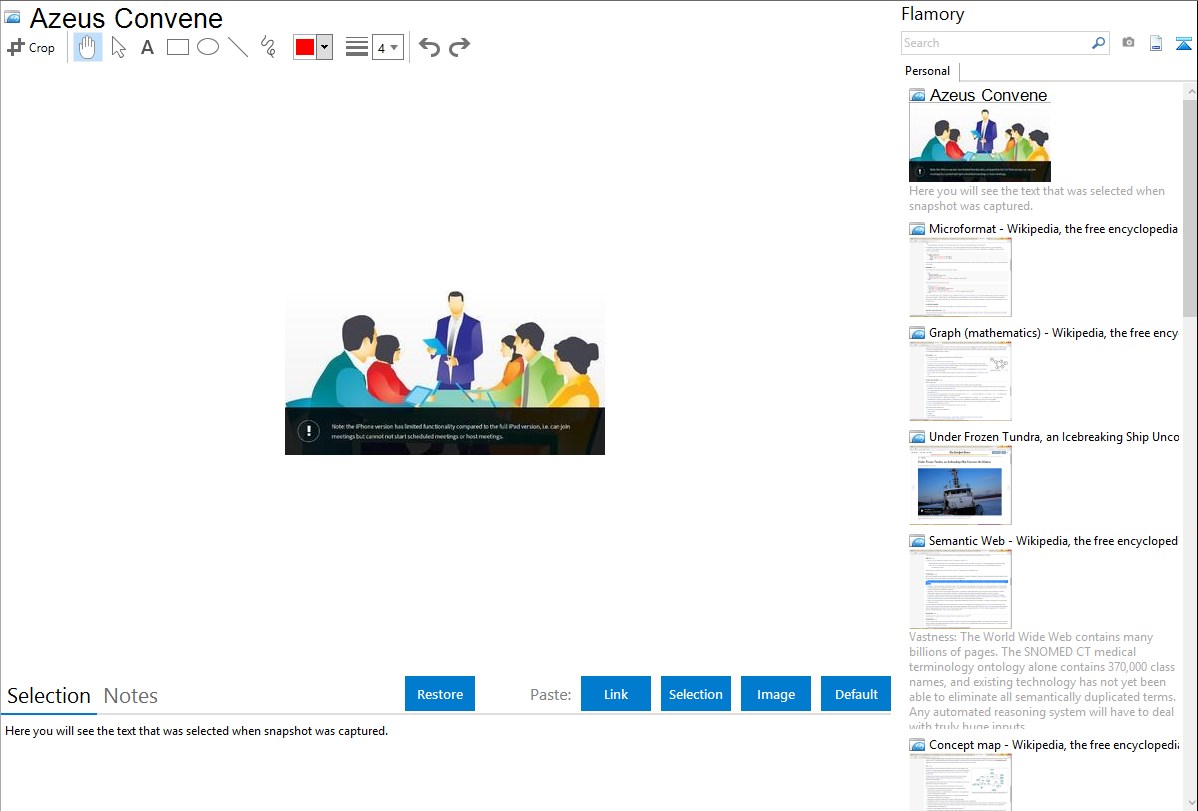Open Concept map Wikipedia snapshot entry
Image resolution: width=1198 pixels, height=811 pixels.
pos(1054,744)
